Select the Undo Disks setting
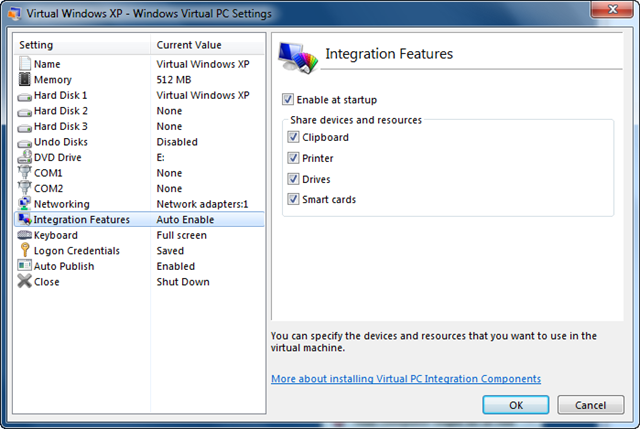 pos(139,142)
